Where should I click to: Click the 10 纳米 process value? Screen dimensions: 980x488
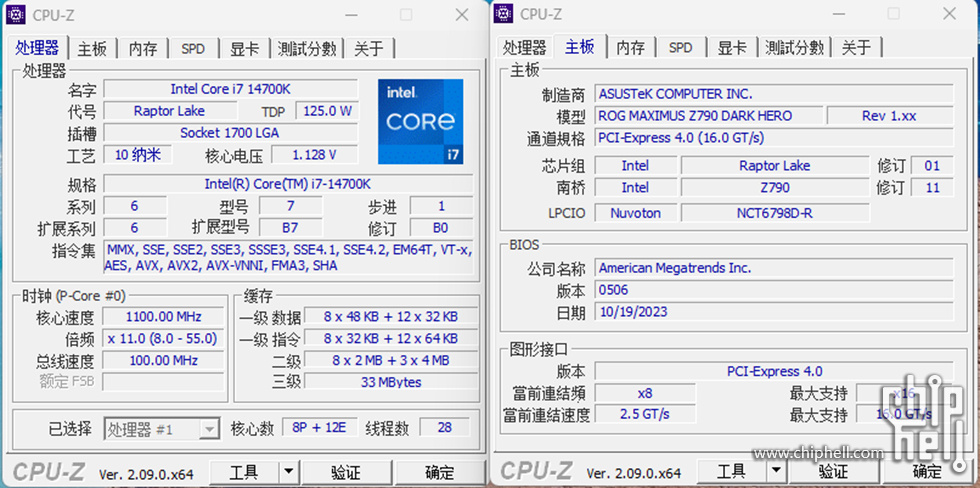[138, 155]
